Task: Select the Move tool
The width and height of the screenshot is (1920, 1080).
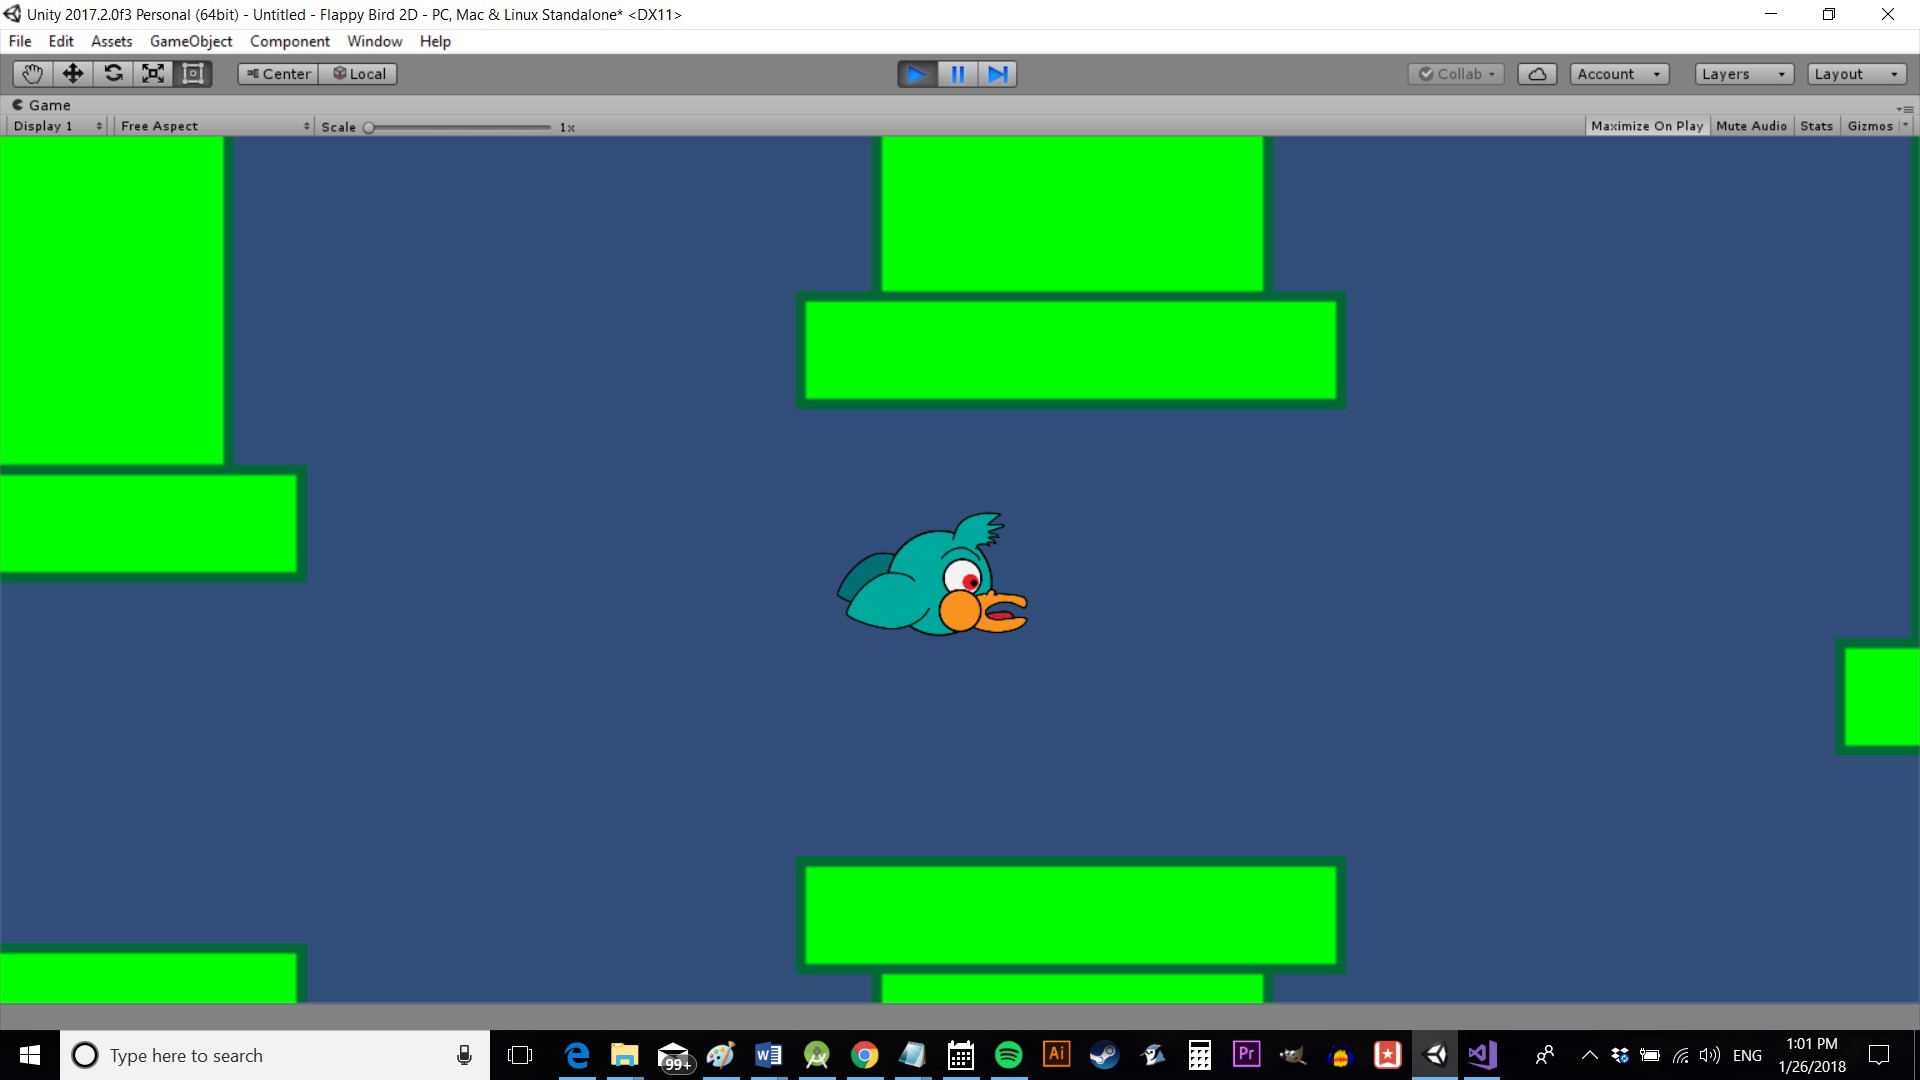Action: 73,74
